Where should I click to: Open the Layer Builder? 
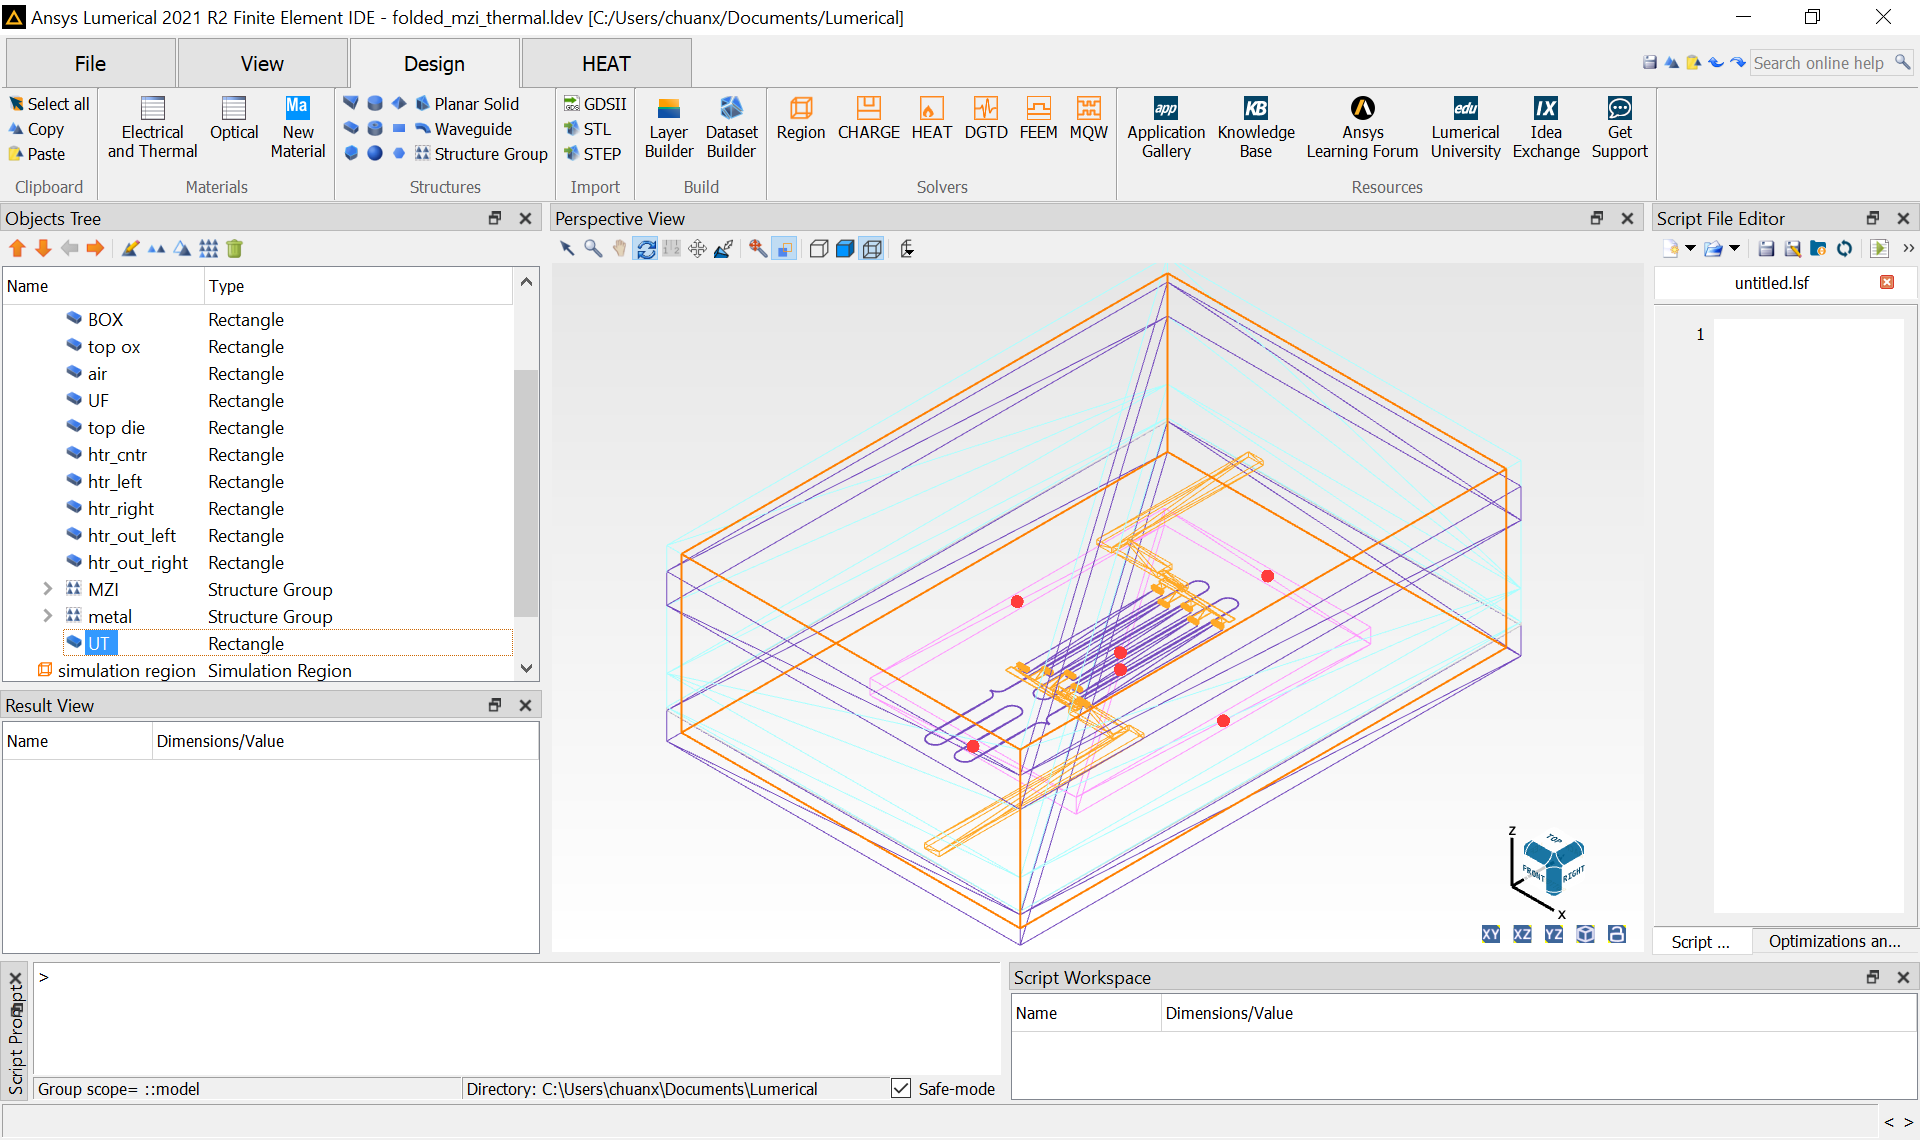click(669, 128)
